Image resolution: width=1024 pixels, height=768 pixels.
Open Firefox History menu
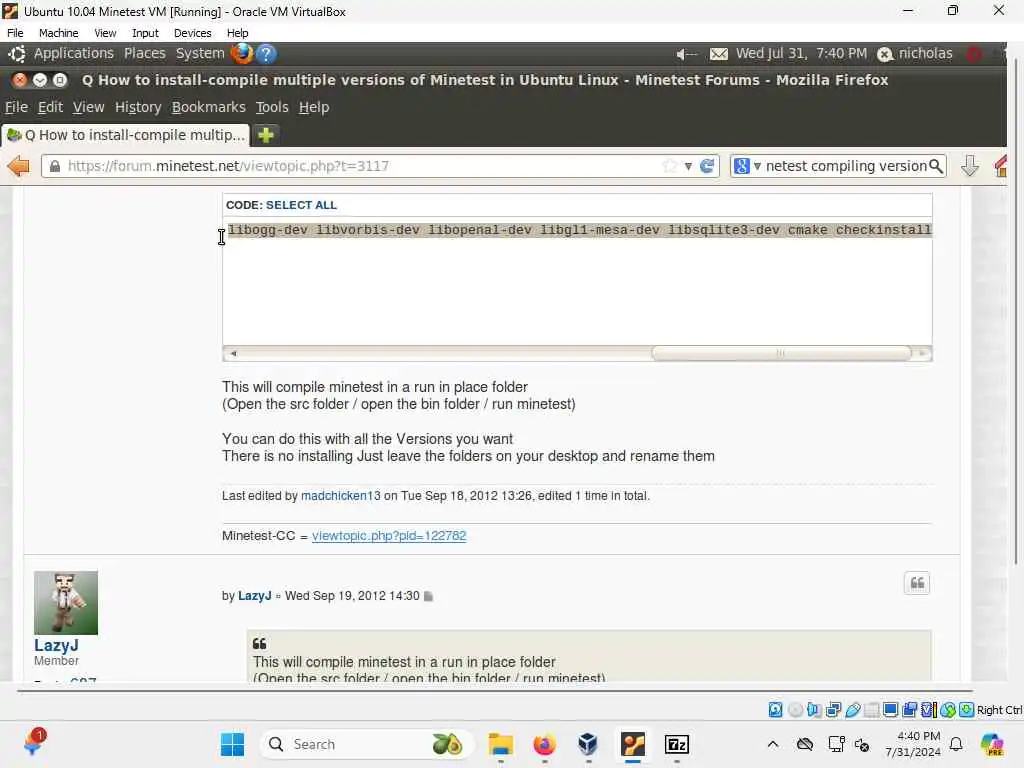click(138, 107)
